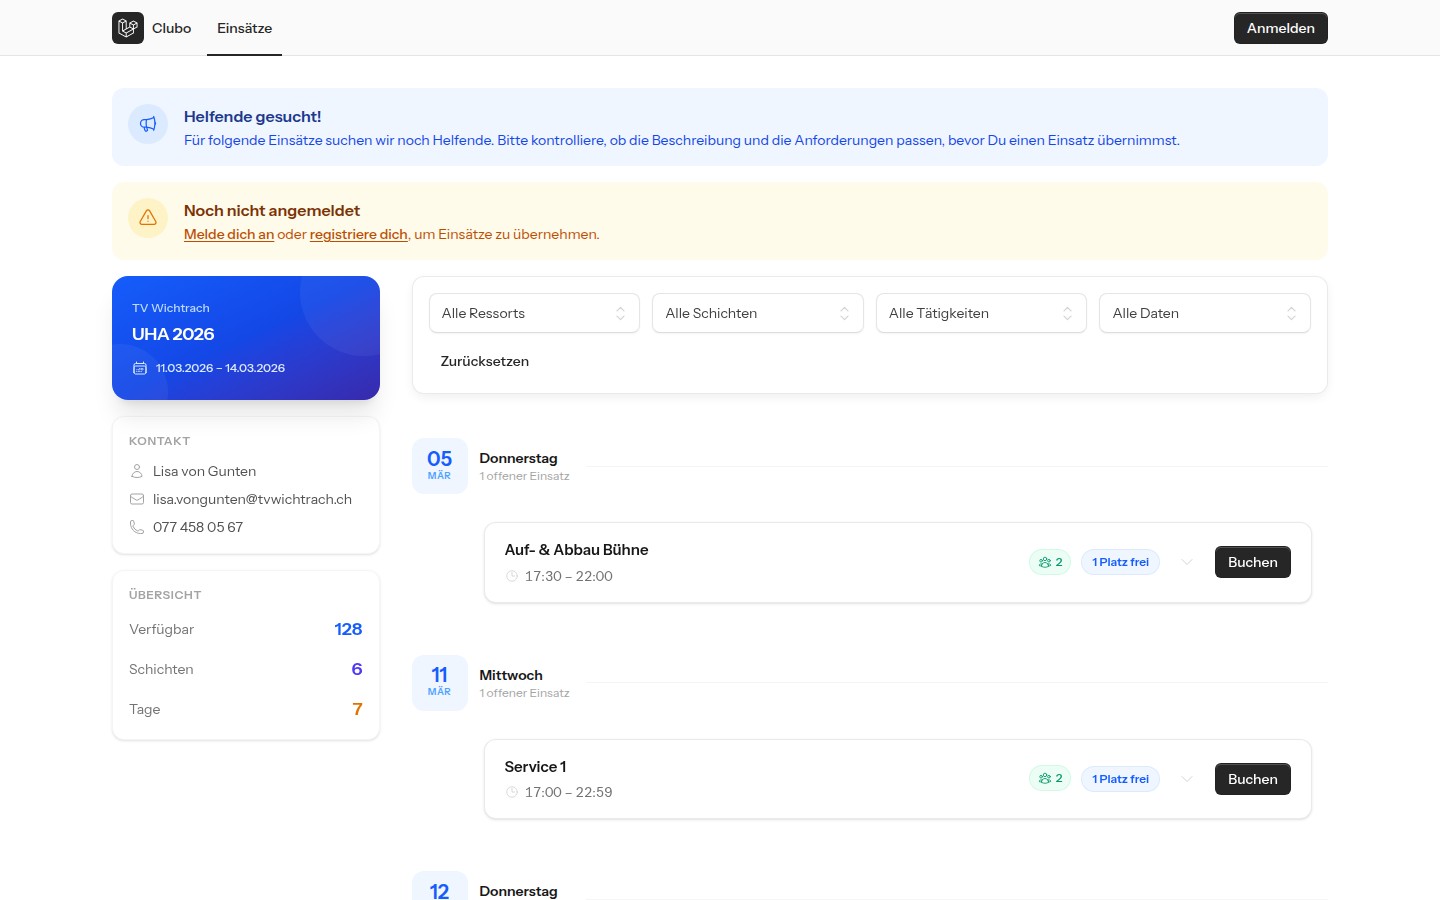Click the person icon beside Lisa von Gunten

tap(137, 471)
